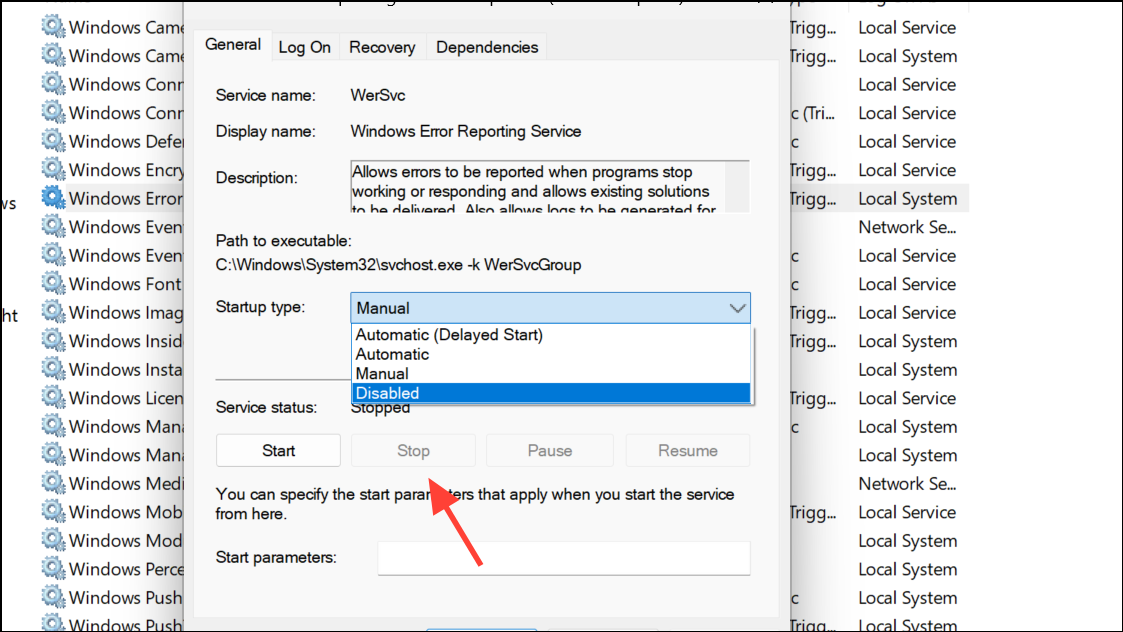This screenshot has width=1123, height=632.
Task: Click the Stop service button
Action: (413, 451)
